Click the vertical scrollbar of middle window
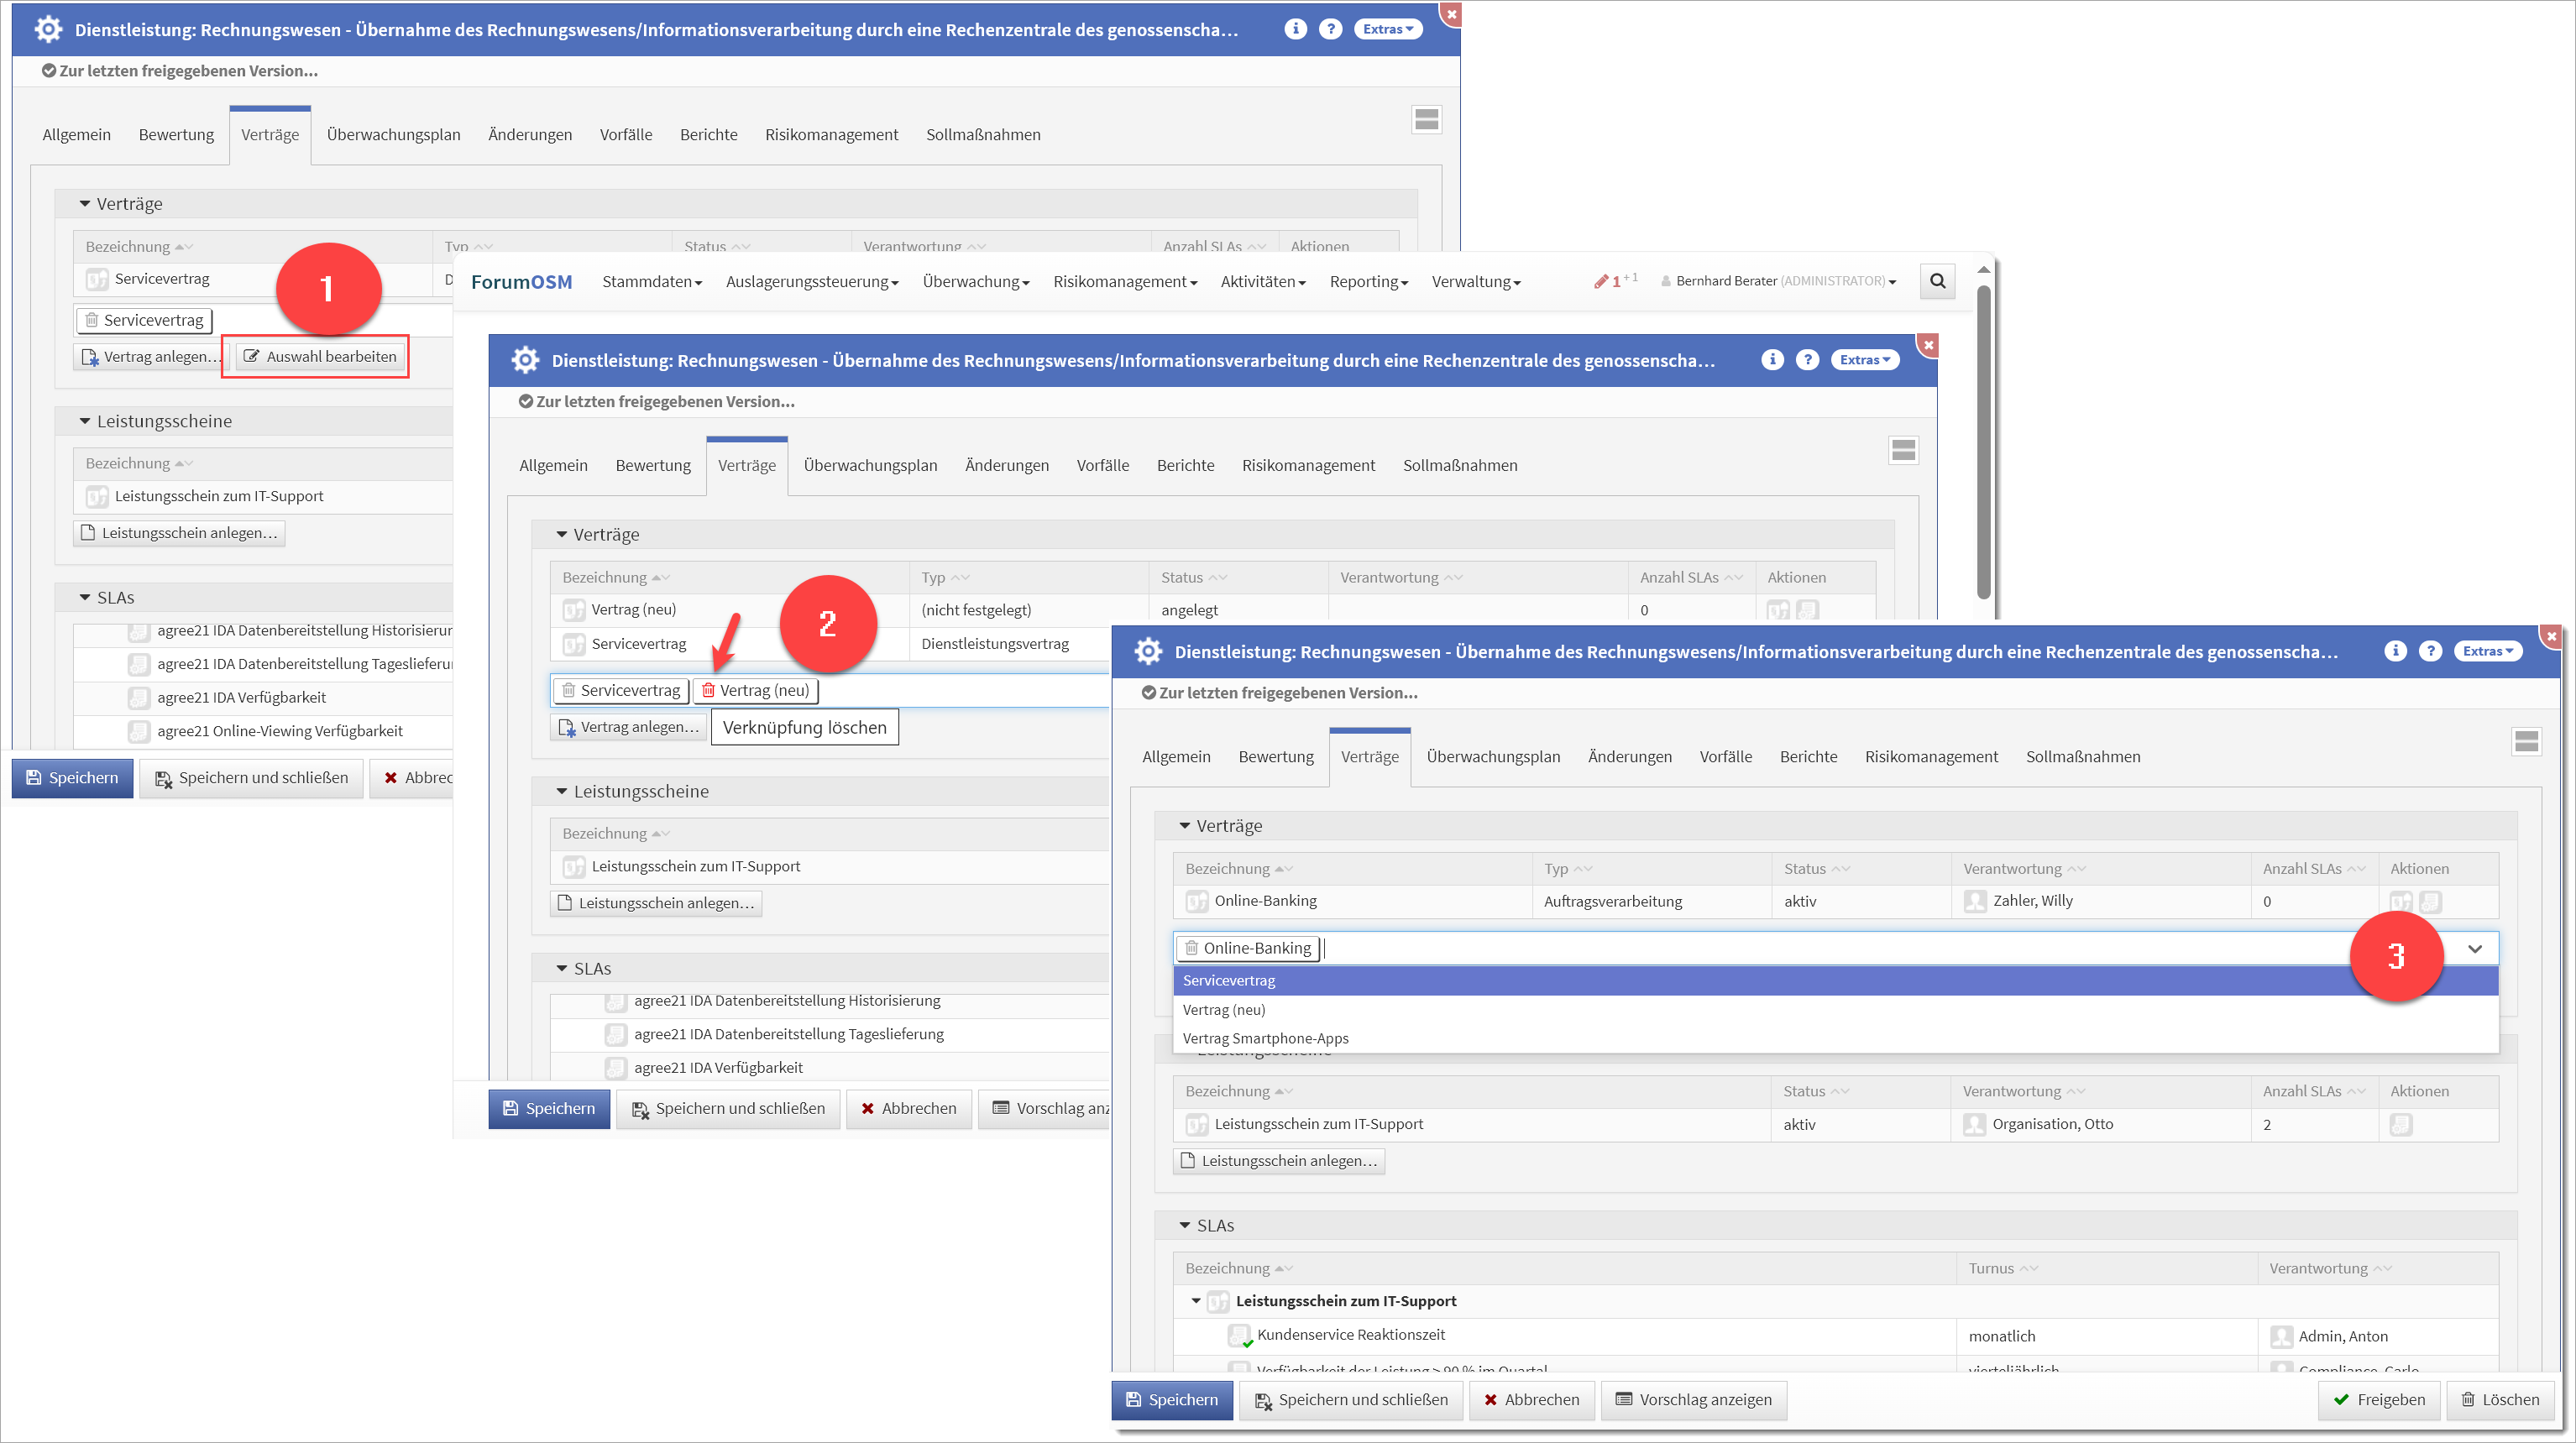The height and width of the screenshot is (1443, 2576). point(1984,440)
